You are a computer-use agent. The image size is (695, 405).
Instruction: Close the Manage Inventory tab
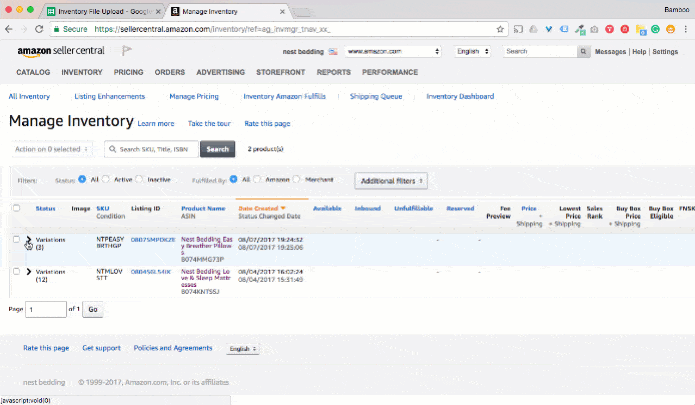(x=282, y=12)
